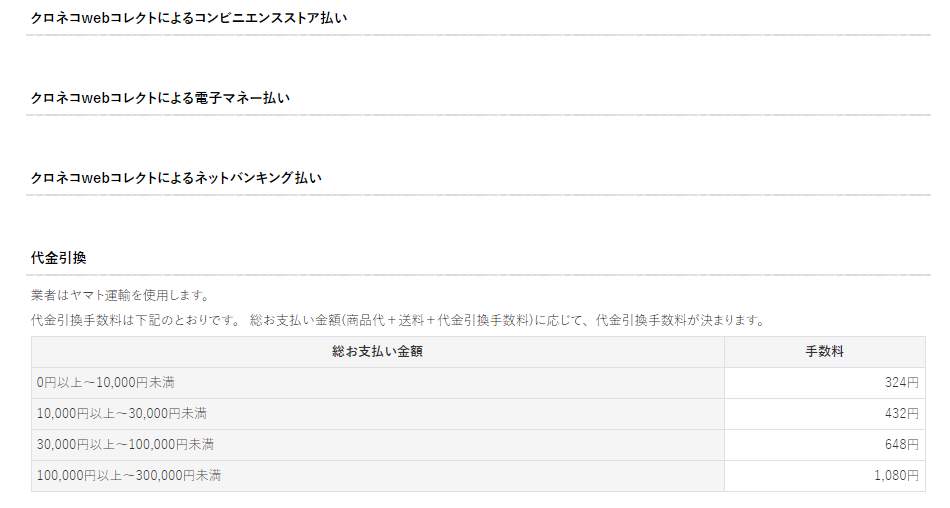950x508 pixels.
Task: Click the 30,000円以上〜100,000円未満 row cell
Action: coord(377,445)
